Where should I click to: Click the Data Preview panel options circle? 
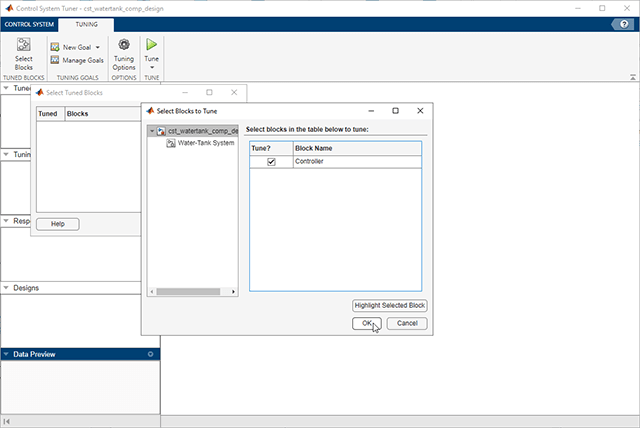[150, 354]
